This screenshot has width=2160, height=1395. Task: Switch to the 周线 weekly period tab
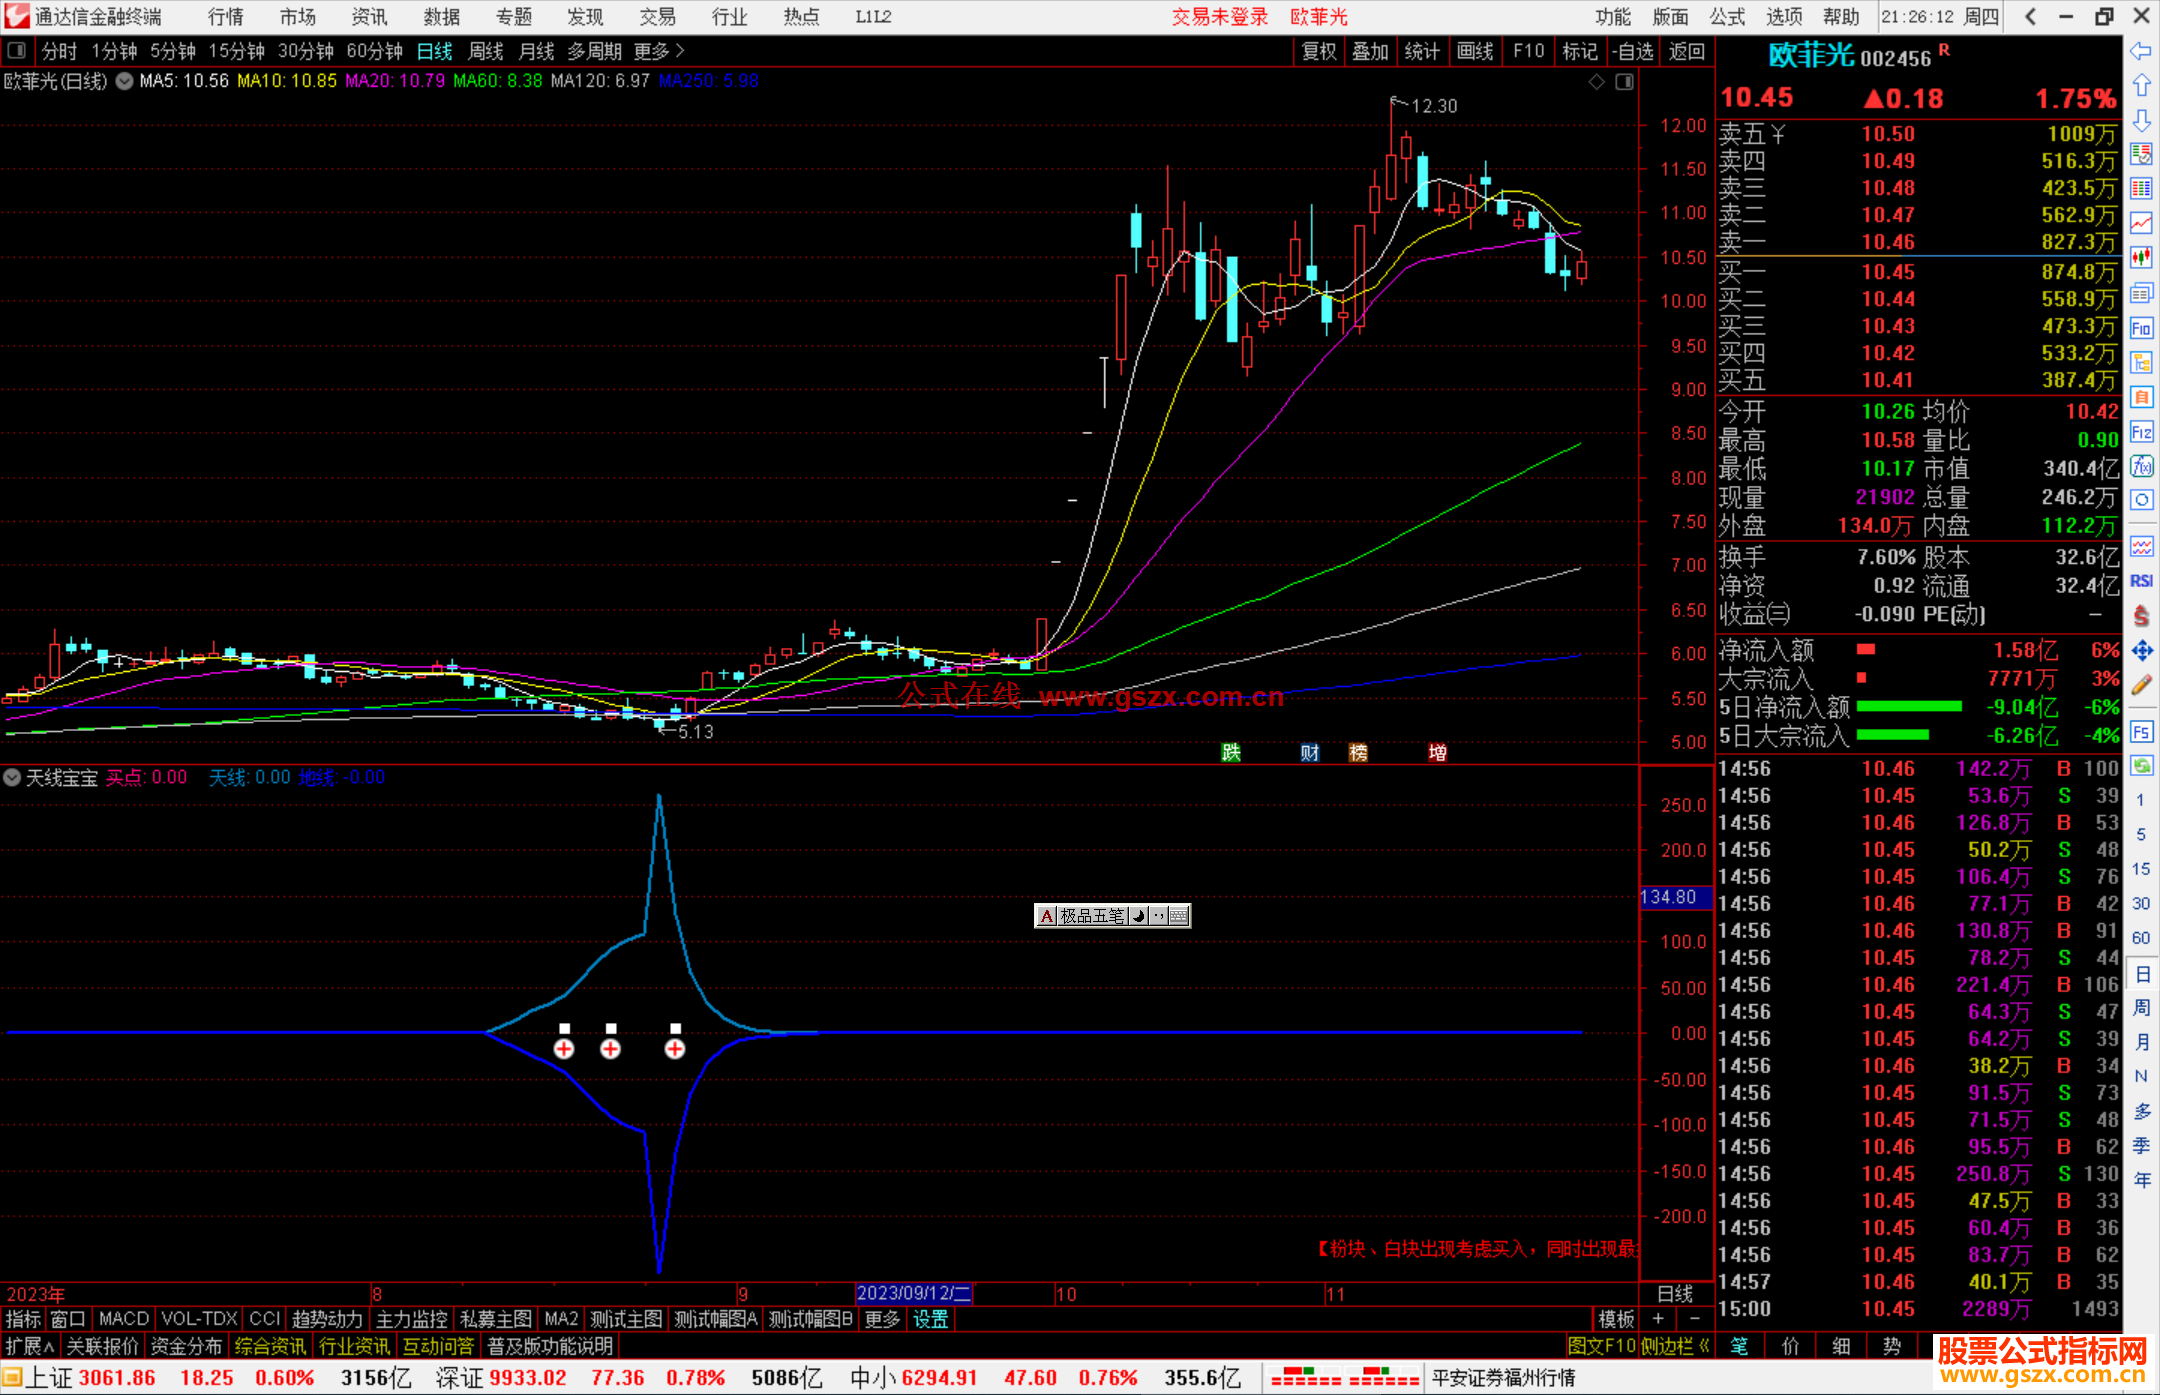[486, 51]
